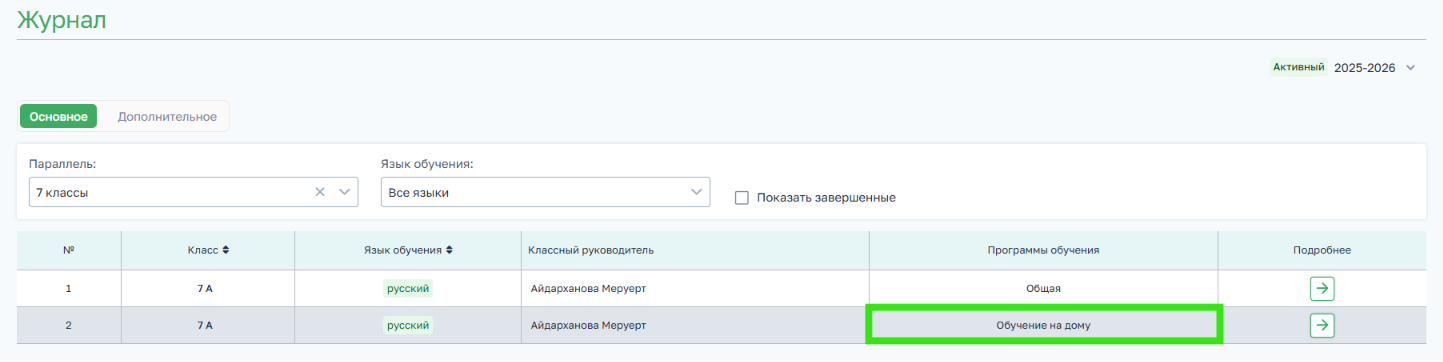Expand the Параллель dropdown chevron
Screen dimensions: 1443x362
point(344,192)
